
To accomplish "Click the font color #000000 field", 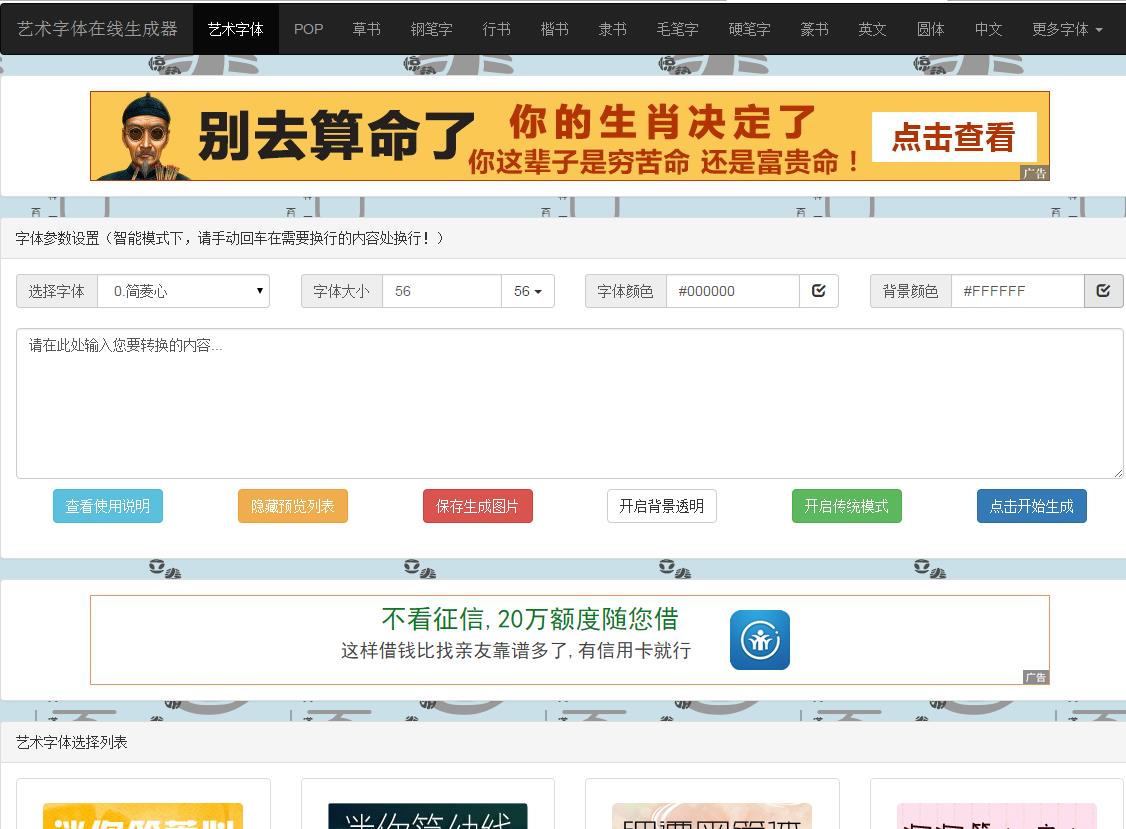I will [732, 291].
